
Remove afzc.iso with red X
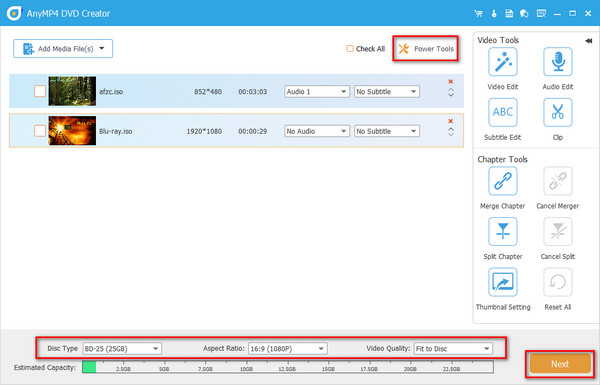[451, 82]
